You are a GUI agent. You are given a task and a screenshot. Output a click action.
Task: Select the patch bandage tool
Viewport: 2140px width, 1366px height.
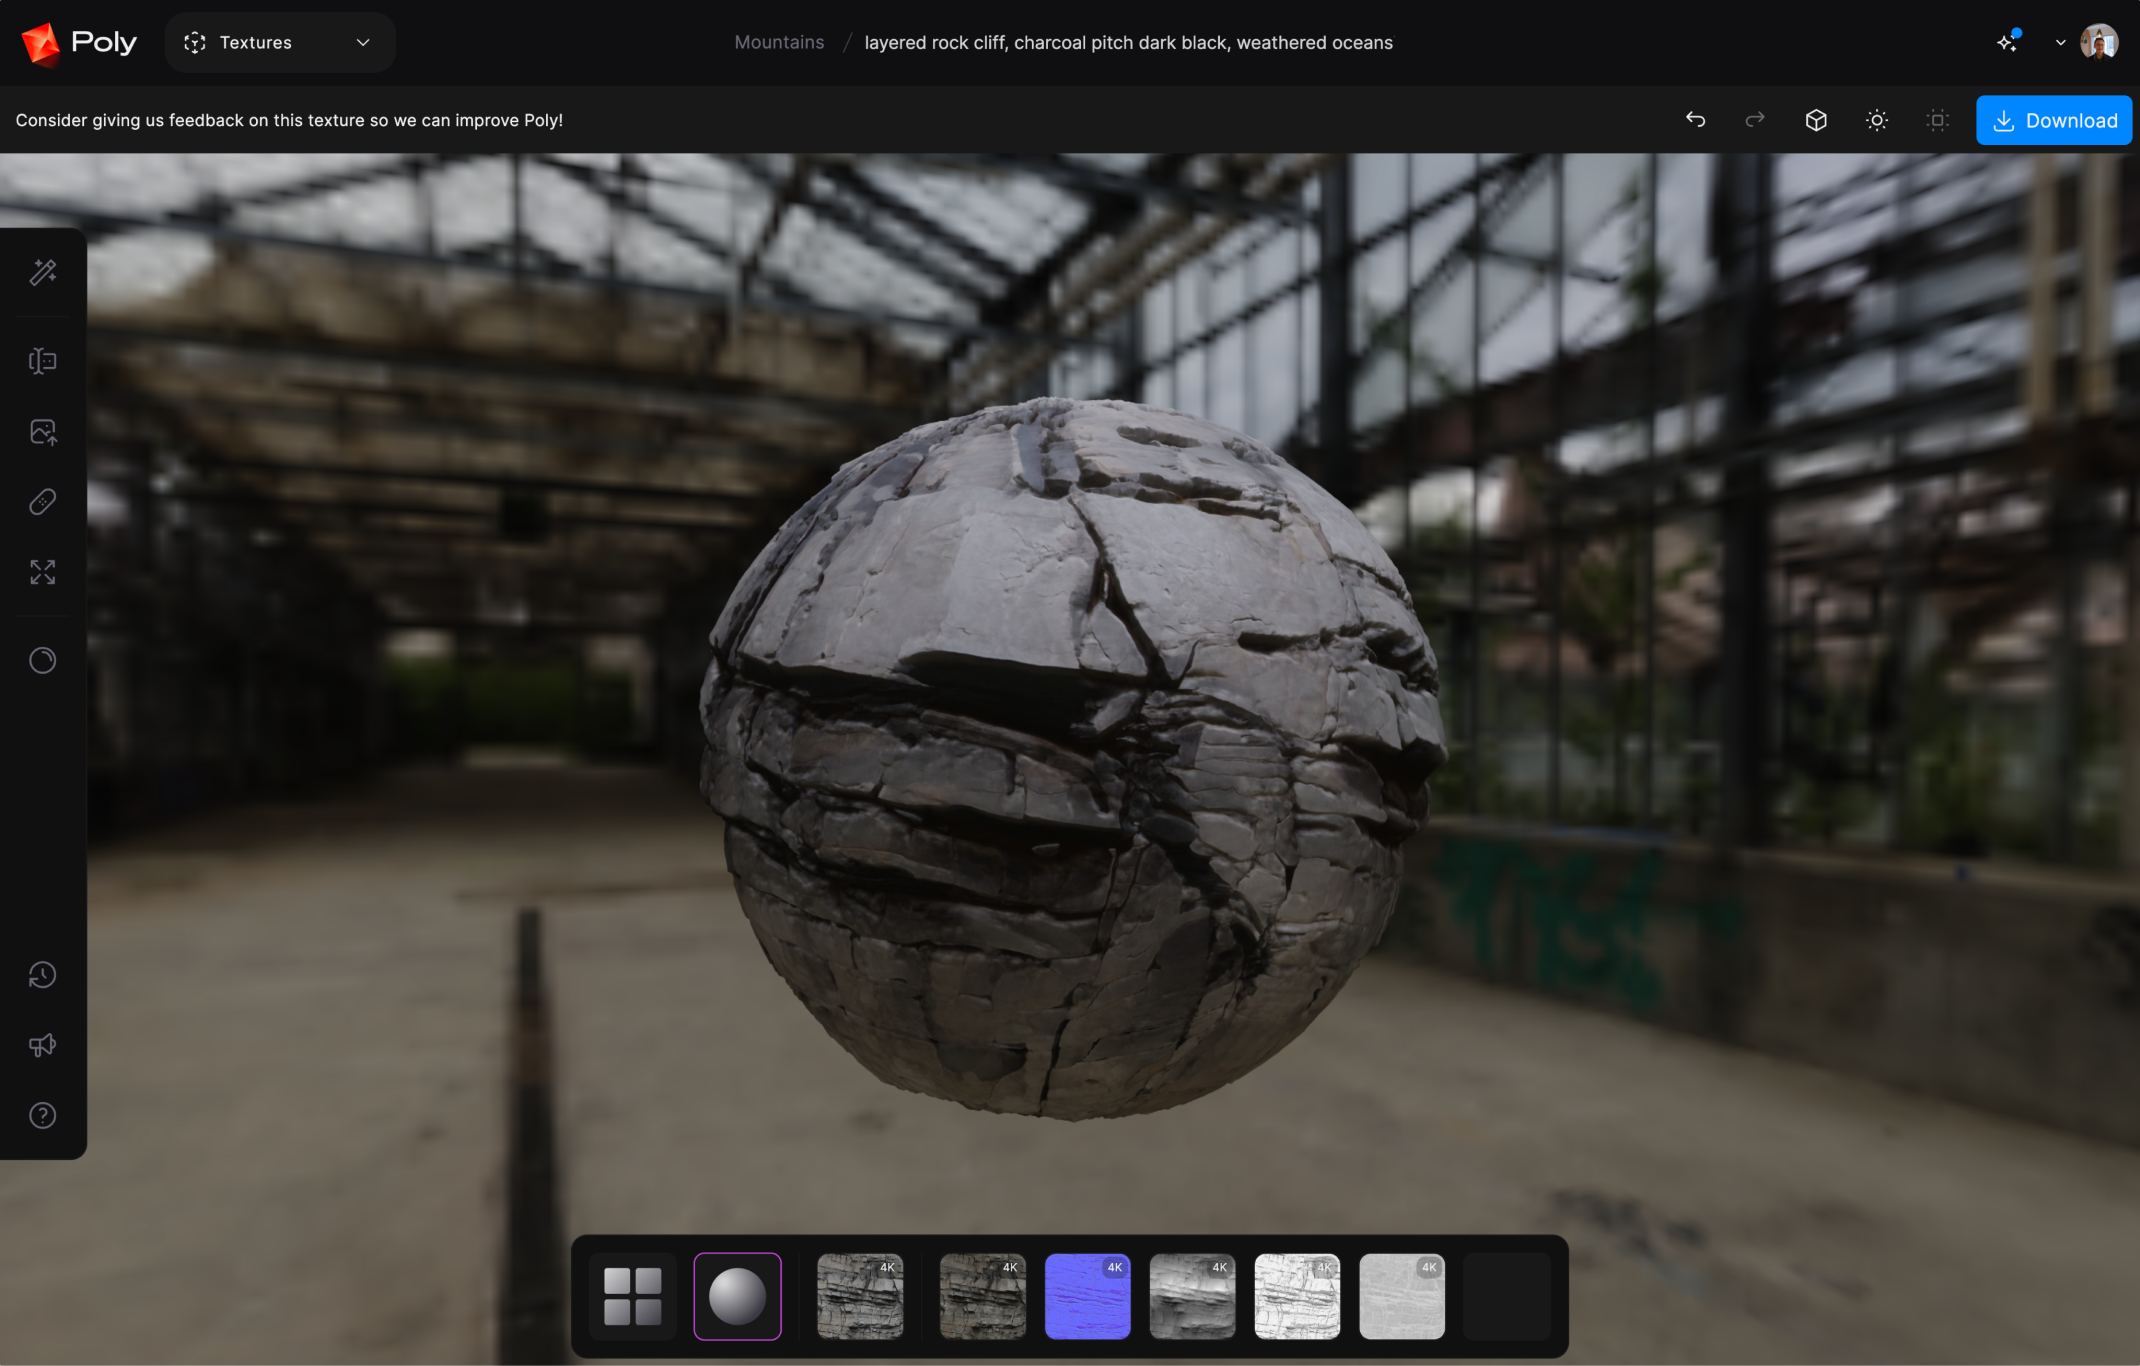click(x=43, y=502)
